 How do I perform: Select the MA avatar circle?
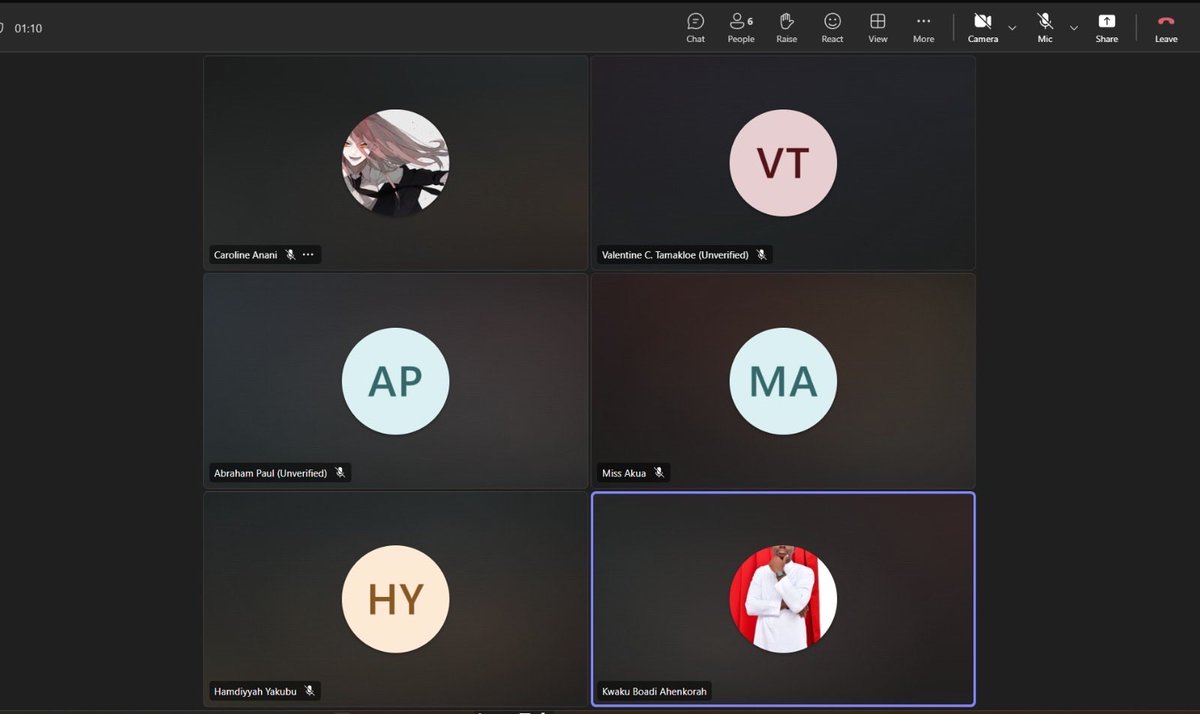783,381
